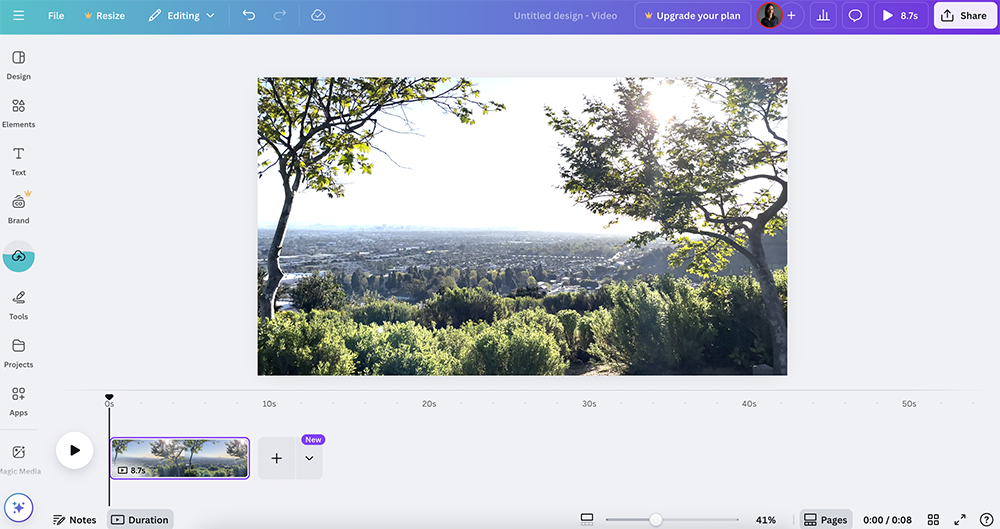Select the video on the canvas
Screen dimensions: 1000x529
point(522,227)
